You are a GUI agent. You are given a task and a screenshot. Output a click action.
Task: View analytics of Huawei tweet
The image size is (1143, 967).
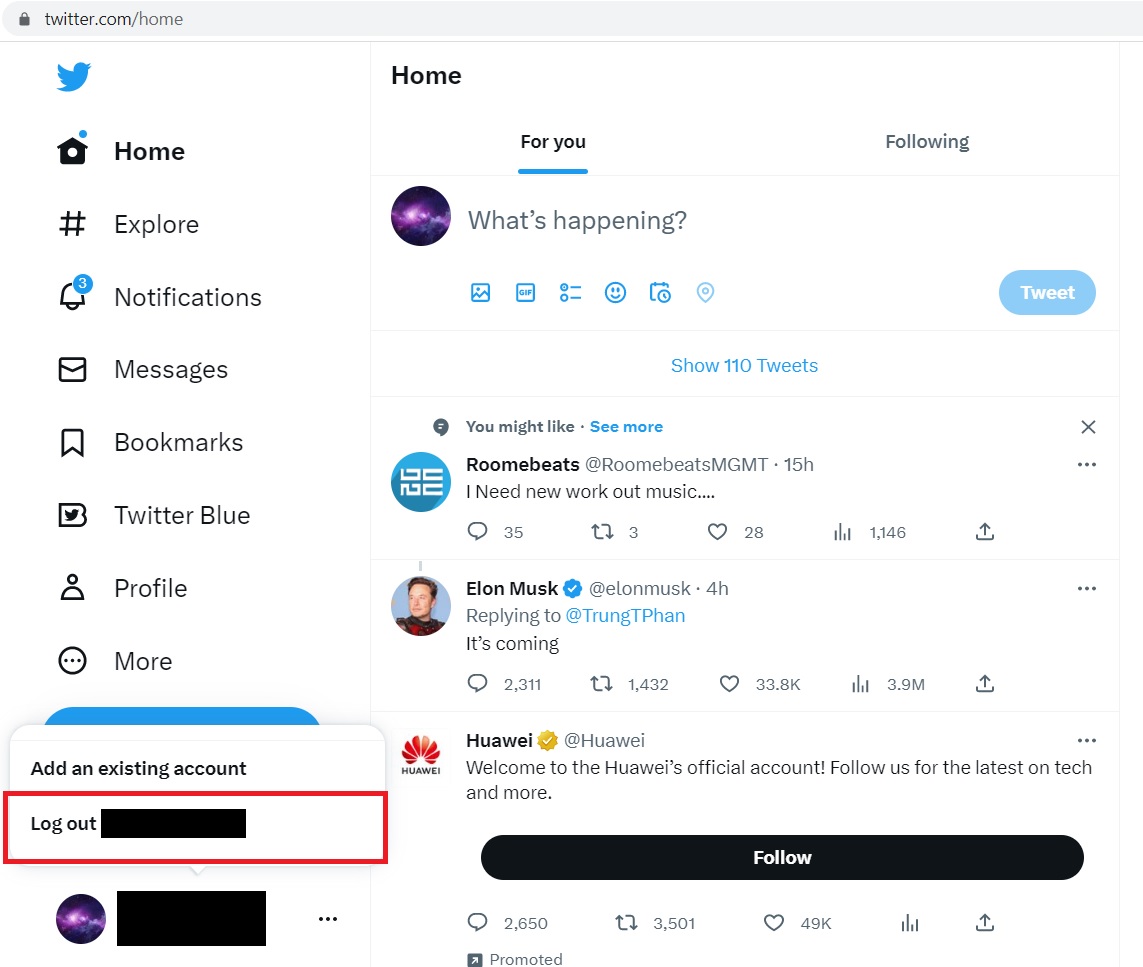(910, 923)
